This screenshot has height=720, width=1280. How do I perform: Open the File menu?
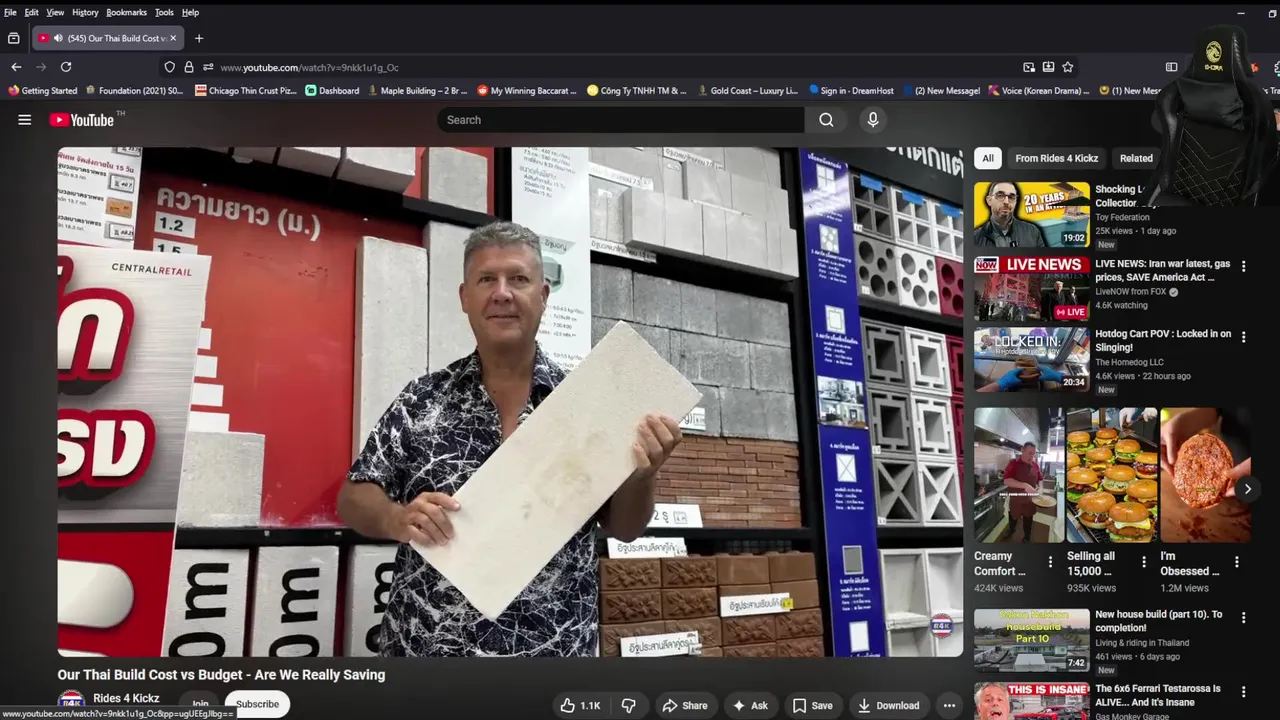click(x=10, y=12)
